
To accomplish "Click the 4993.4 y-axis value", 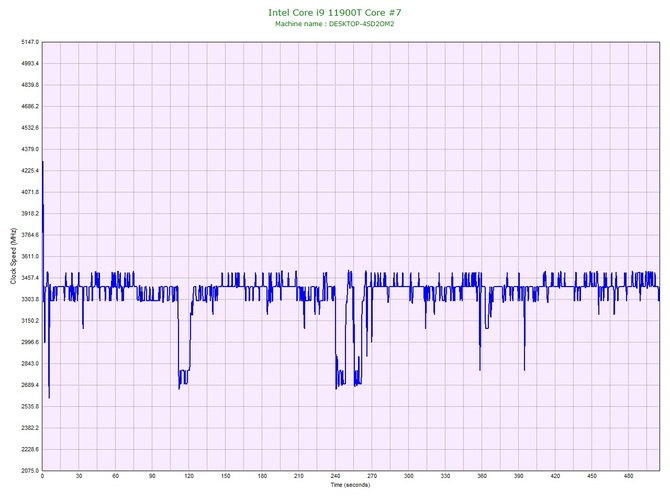I will [x=30, y=64].
